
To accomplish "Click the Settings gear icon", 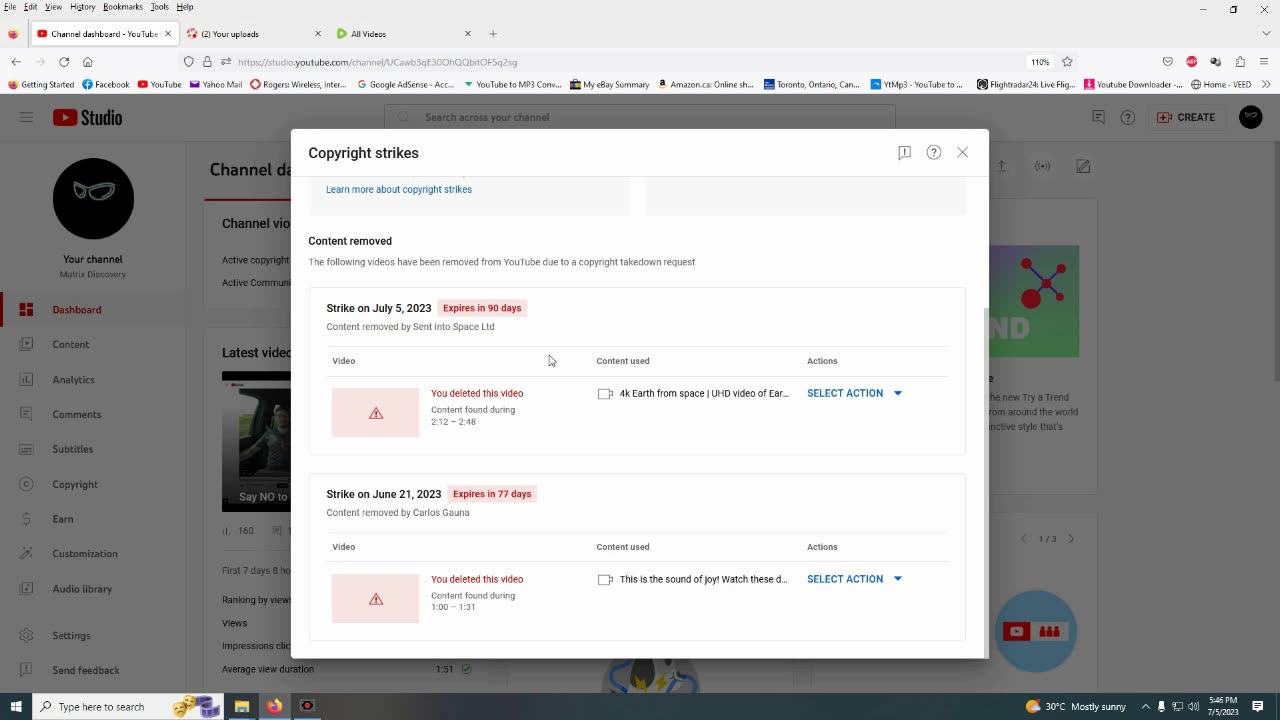I will [27, 635].
